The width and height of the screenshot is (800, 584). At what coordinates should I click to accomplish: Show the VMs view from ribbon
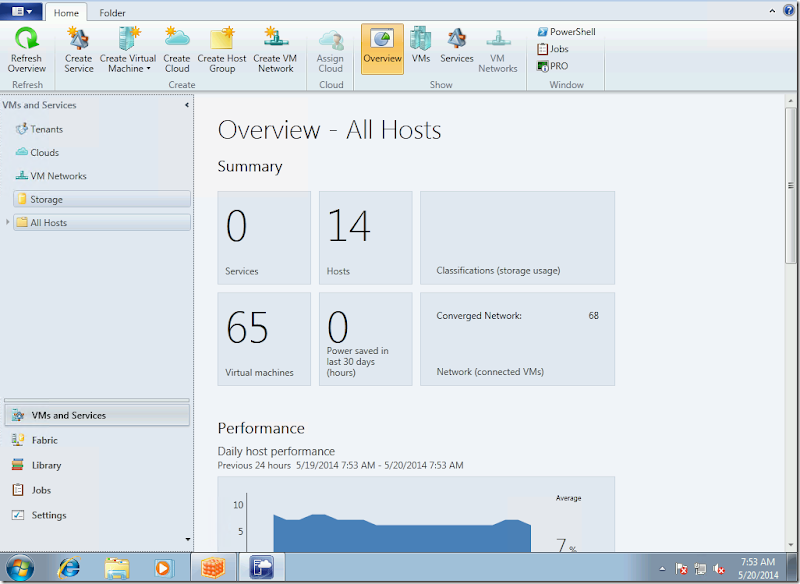421,46
